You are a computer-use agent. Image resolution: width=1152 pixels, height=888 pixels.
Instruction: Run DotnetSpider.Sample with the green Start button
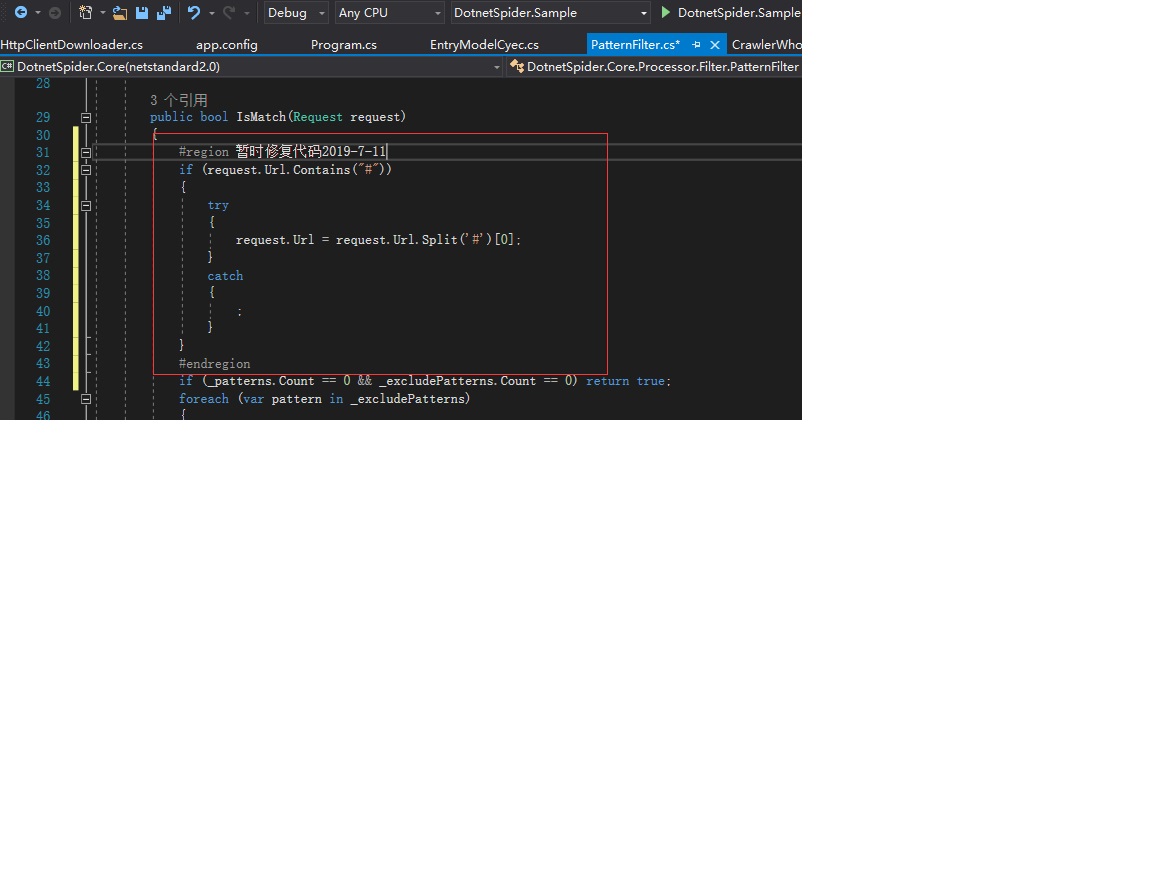(664, 13)
